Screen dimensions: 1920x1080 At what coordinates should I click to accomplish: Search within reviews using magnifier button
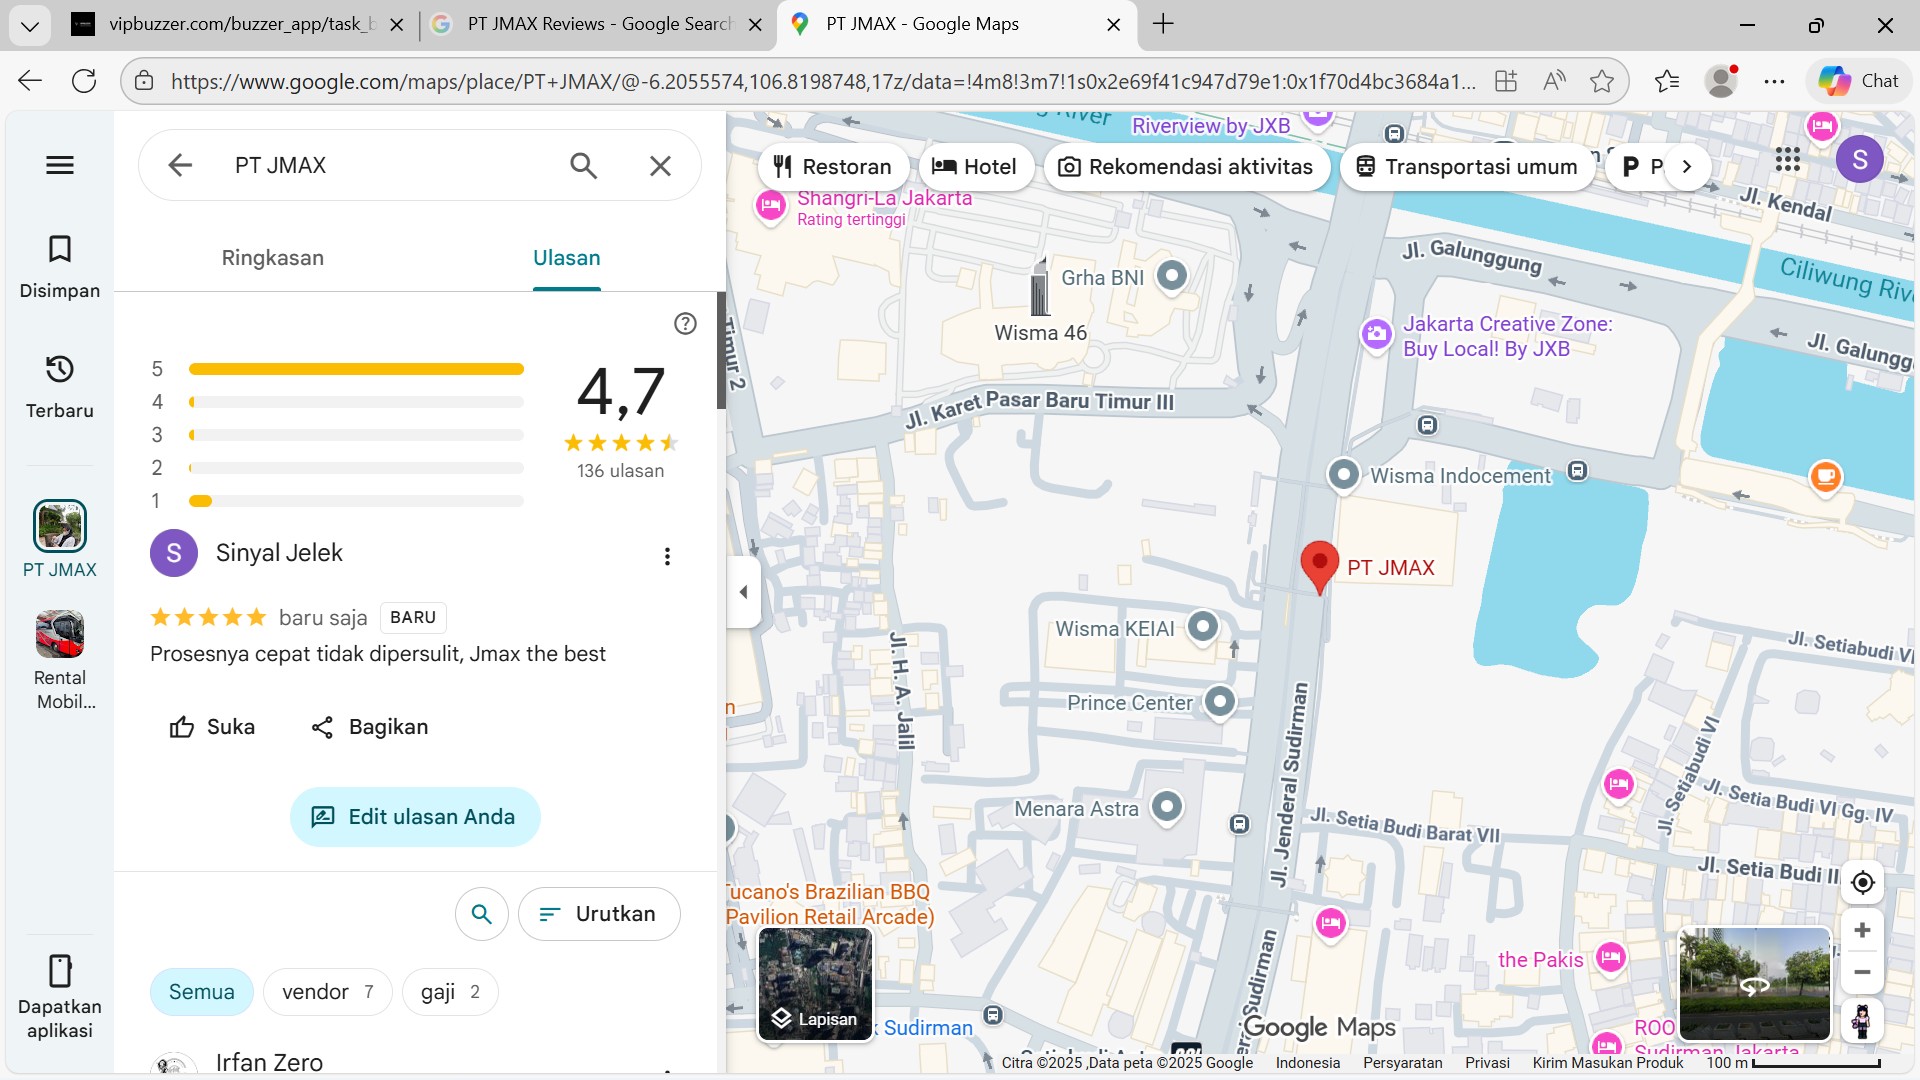coord(482,914)
